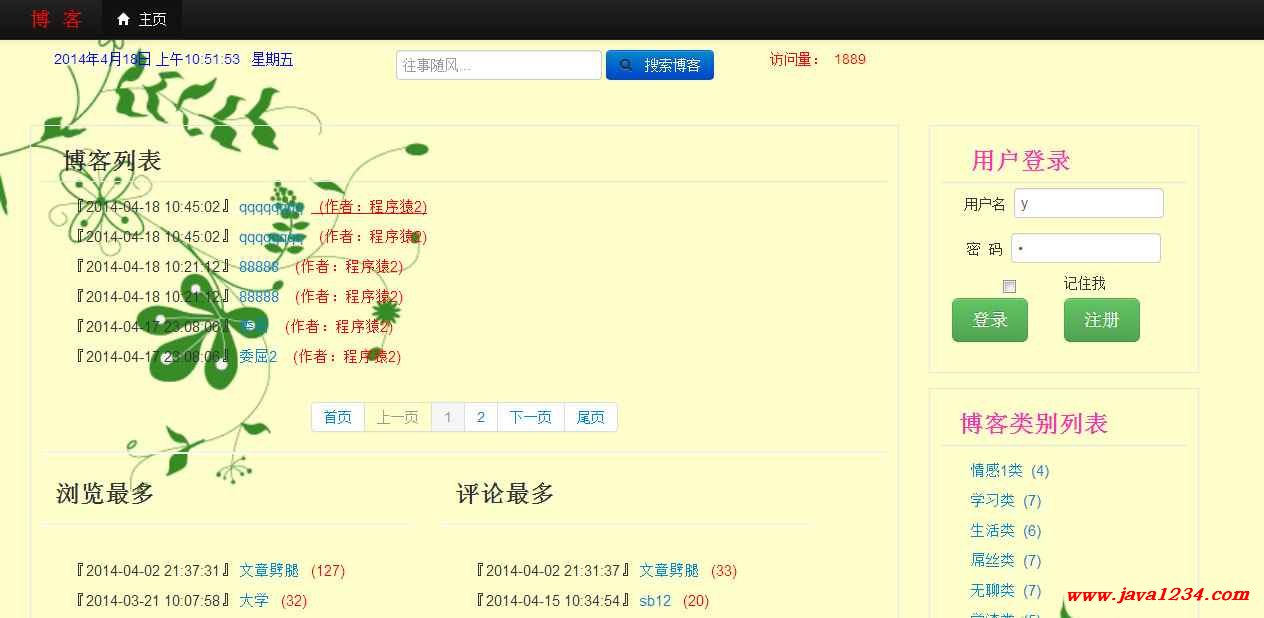Go to page 2 in pagination
This screenshot has height=618, width=1264.
point(481,417)
